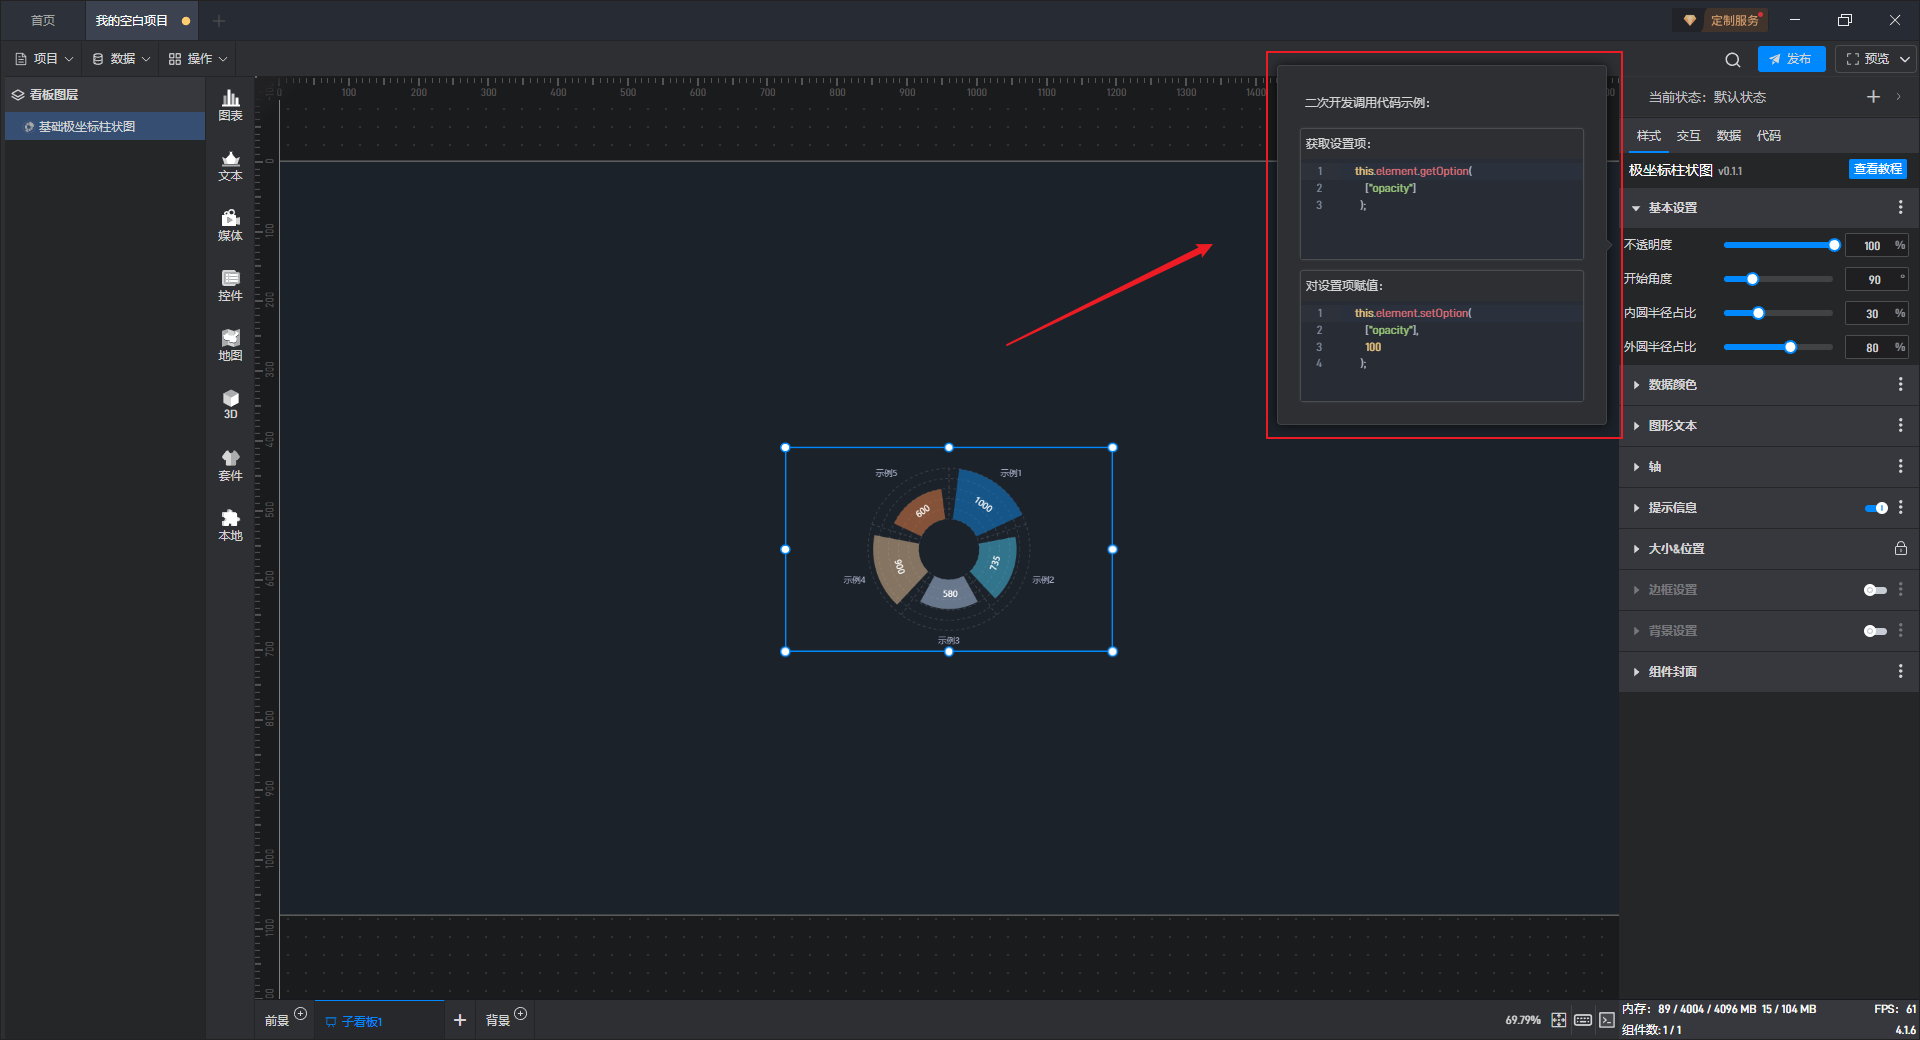Open 轴 three-dot options menu
The height and width of the screenshot is (1040, 1920).
click(1901, 466)
